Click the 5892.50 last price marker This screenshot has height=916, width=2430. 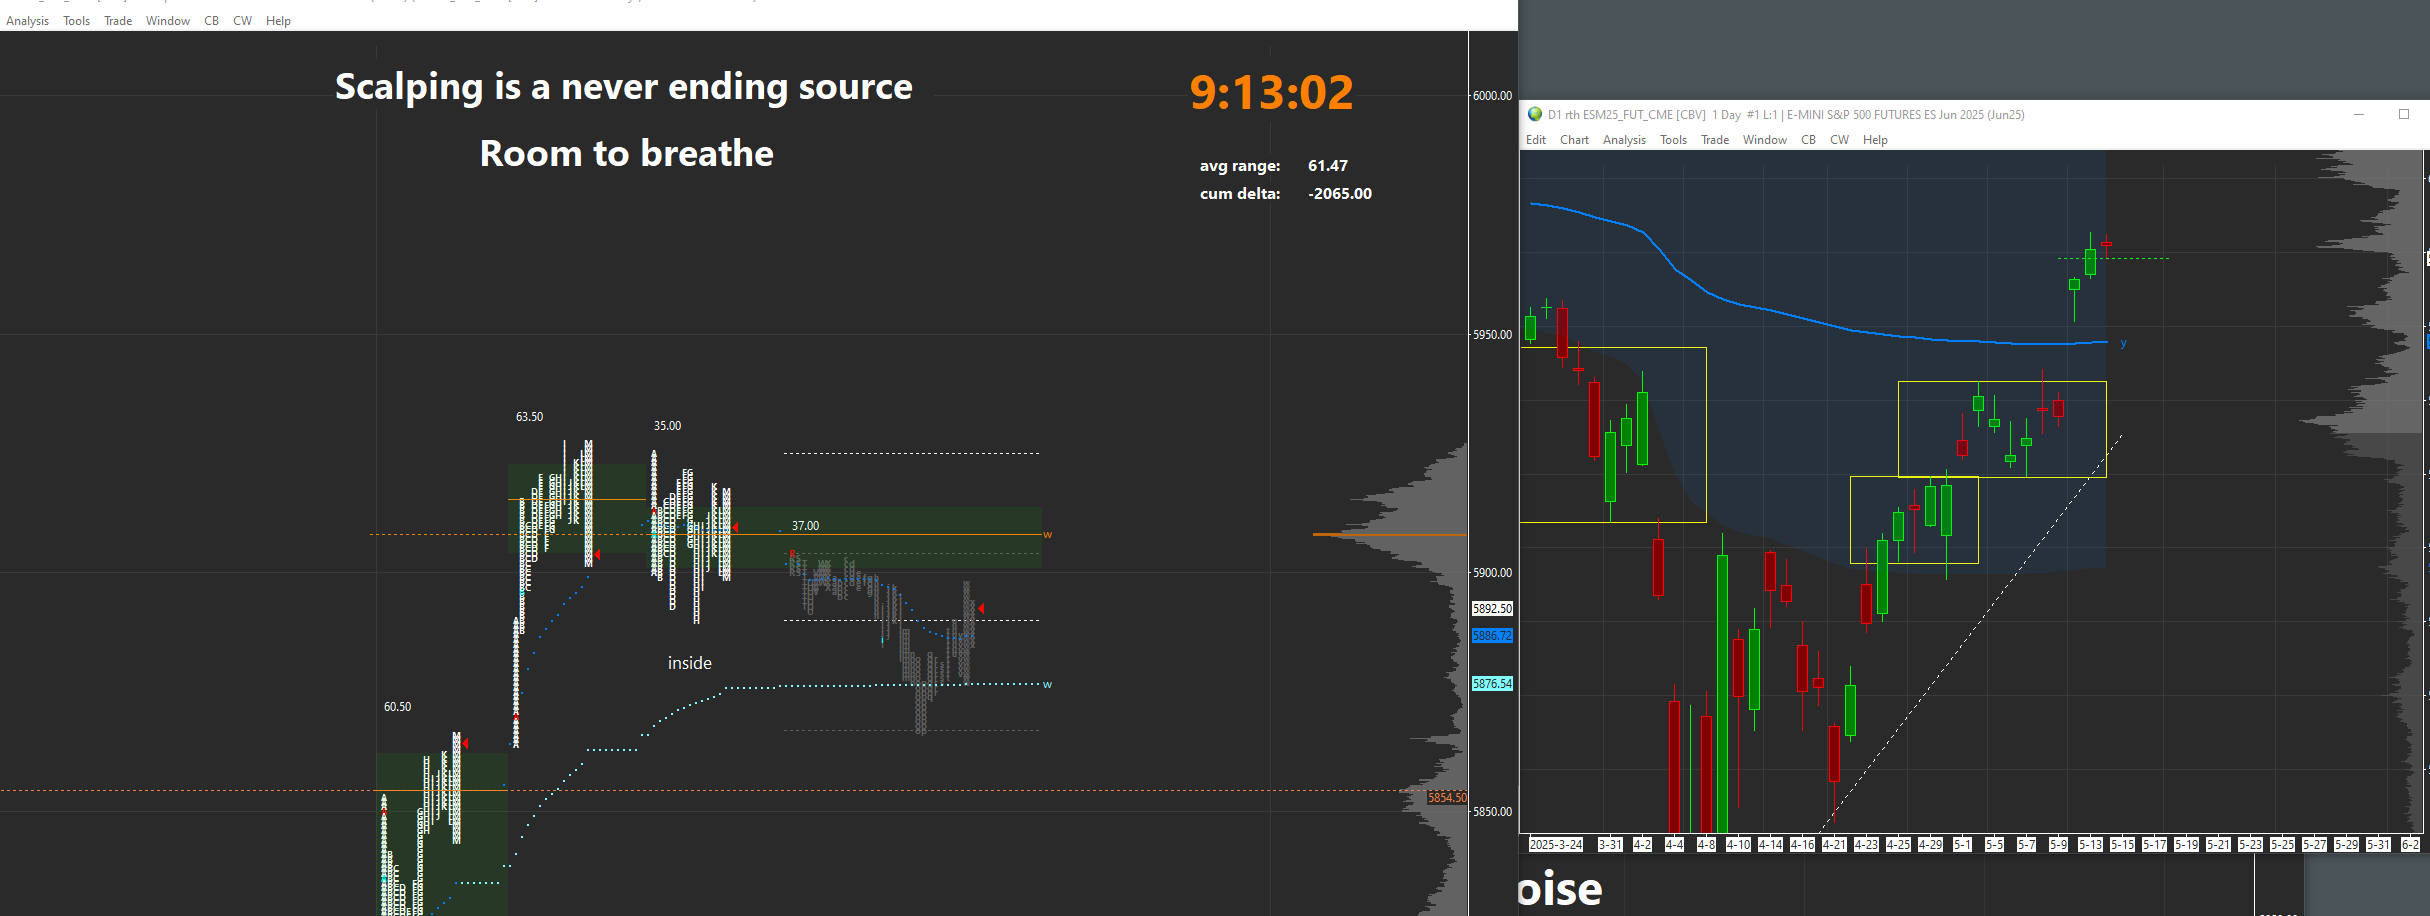1492,609
